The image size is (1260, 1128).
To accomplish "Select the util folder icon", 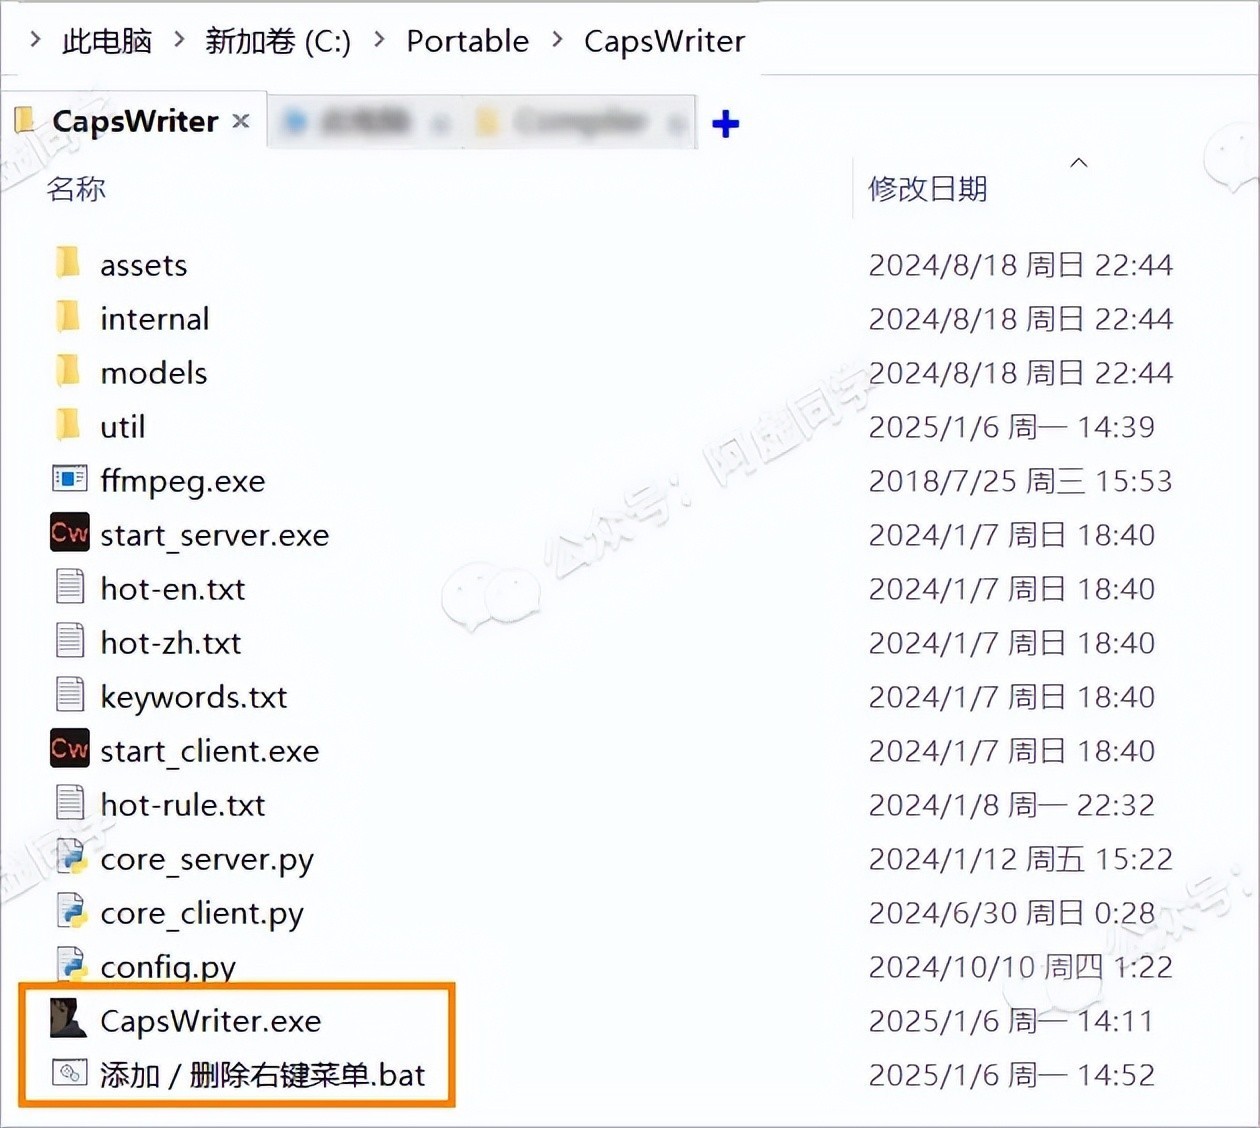I will 68,425.
